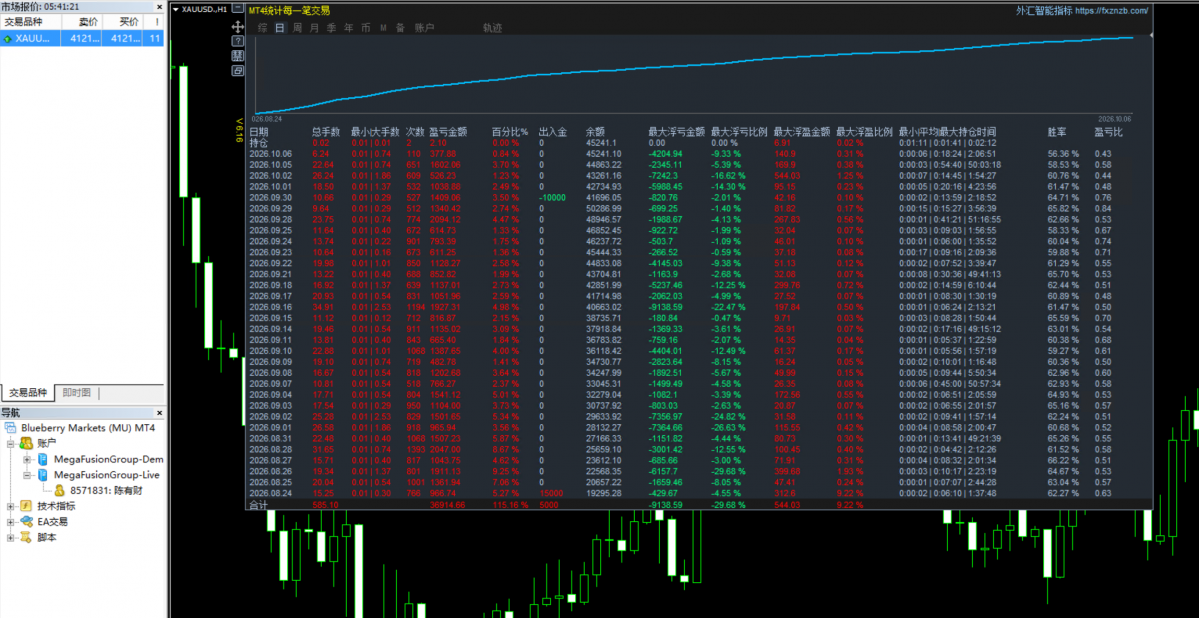
Task: Click the 技术指标 indicator icon
Action: coord(27,506)
